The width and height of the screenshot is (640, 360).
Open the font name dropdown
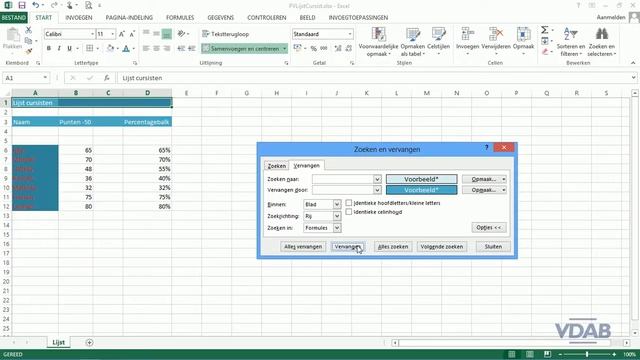pos(93,34)
